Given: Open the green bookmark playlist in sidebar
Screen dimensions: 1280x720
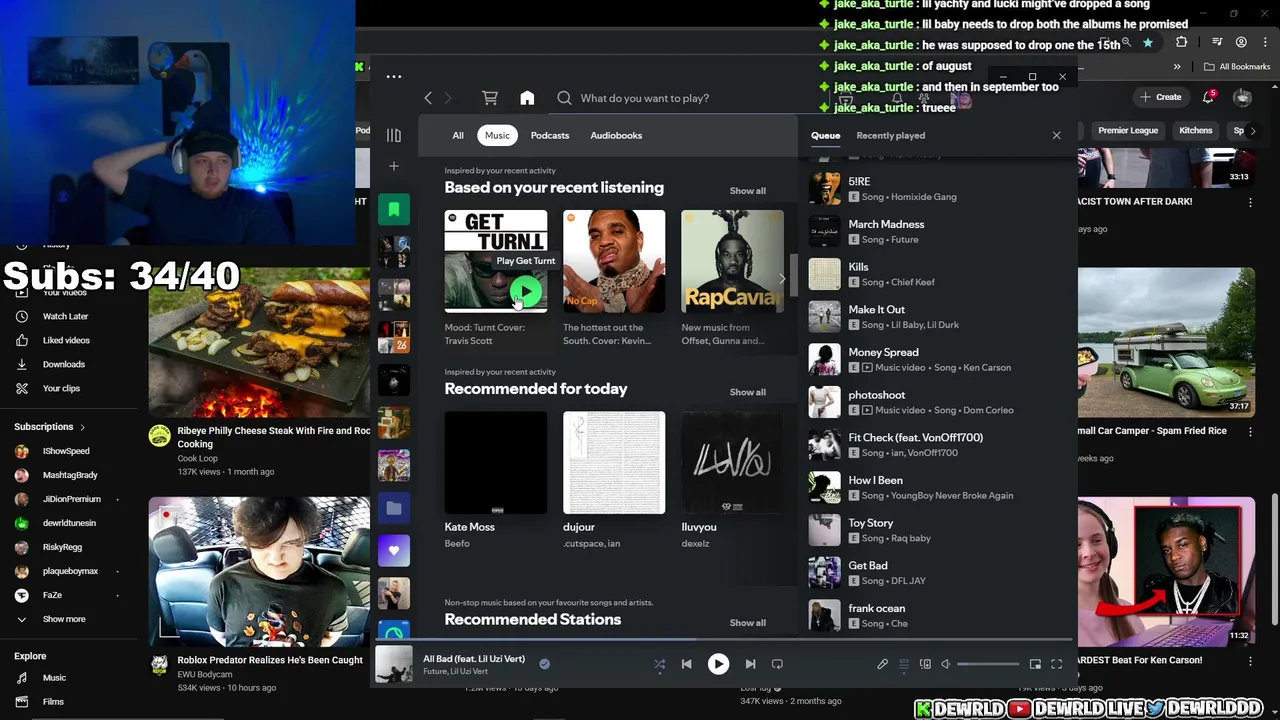Looking at the screenshot, I should click(394, 209).
